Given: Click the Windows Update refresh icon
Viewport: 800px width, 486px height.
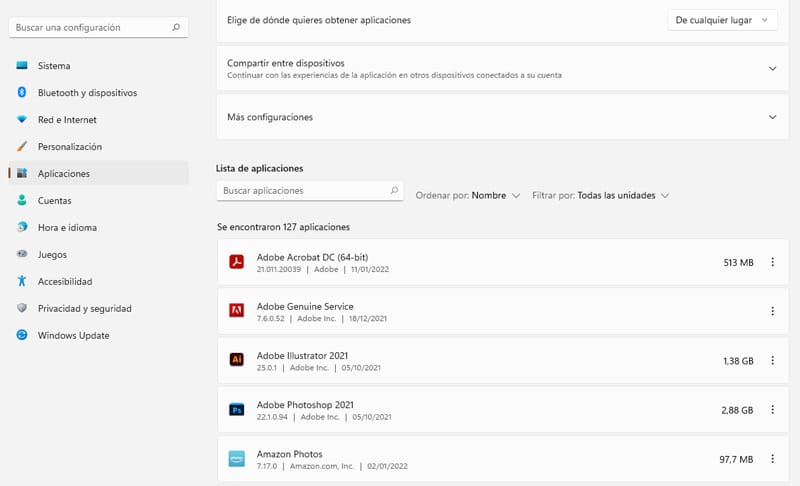Looking at the screenshot, I should pyautogui.click(x=22, y=335).
